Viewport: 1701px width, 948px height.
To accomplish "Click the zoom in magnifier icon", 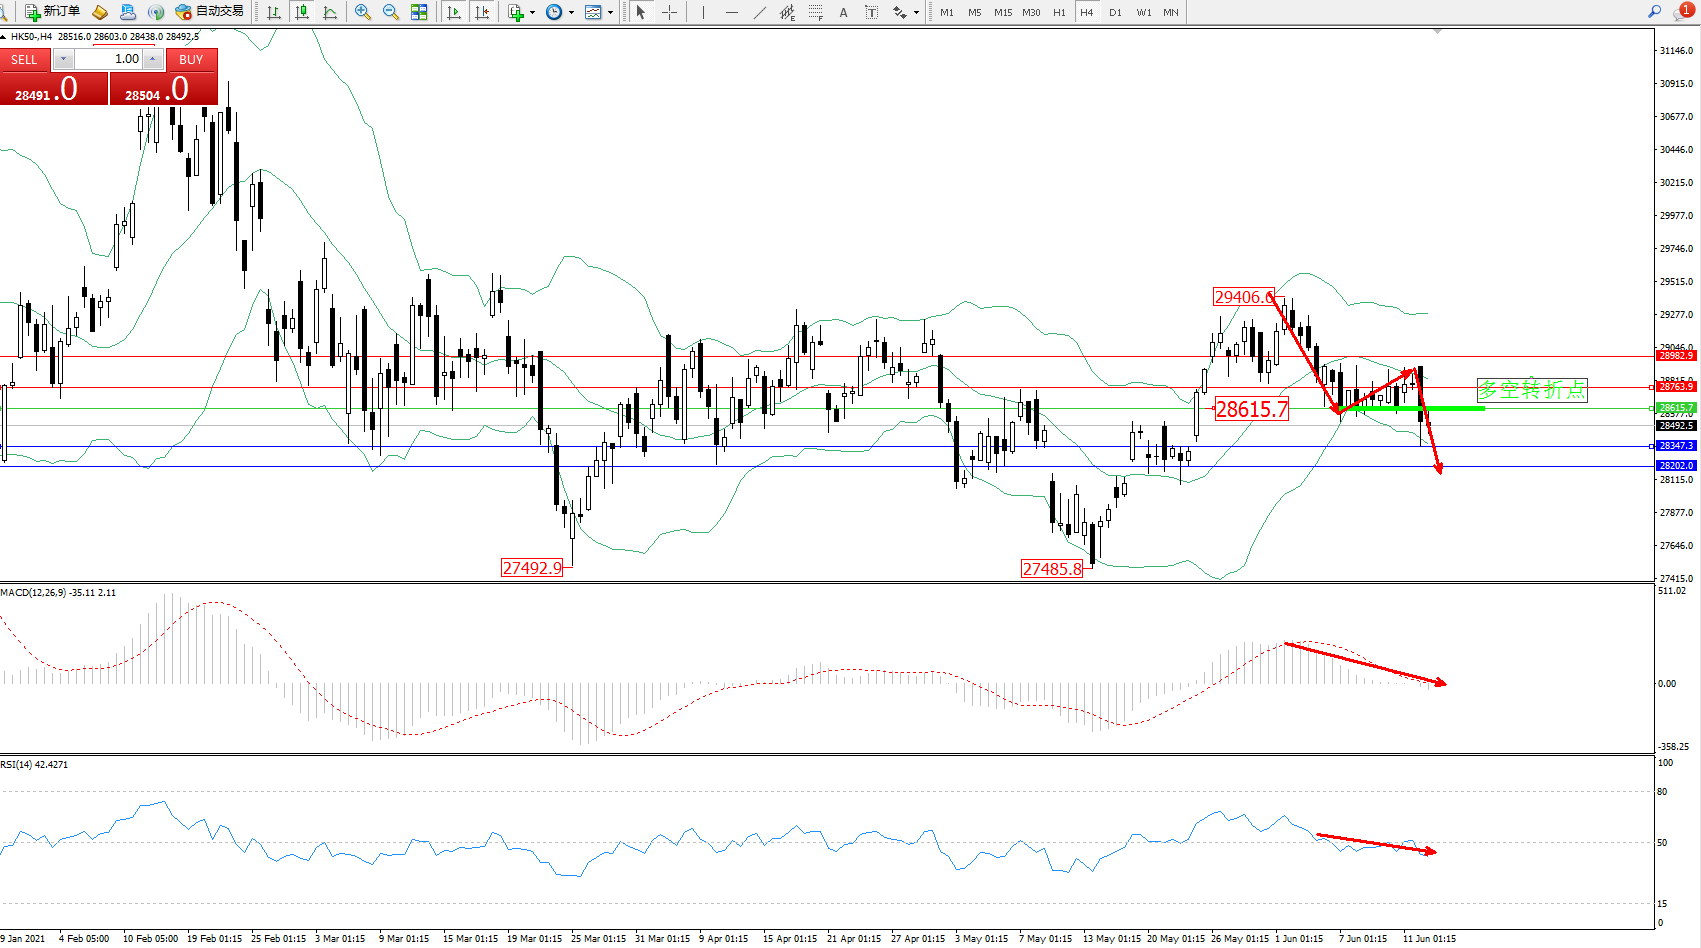I will pyautogui.click(x=363, y=12).
